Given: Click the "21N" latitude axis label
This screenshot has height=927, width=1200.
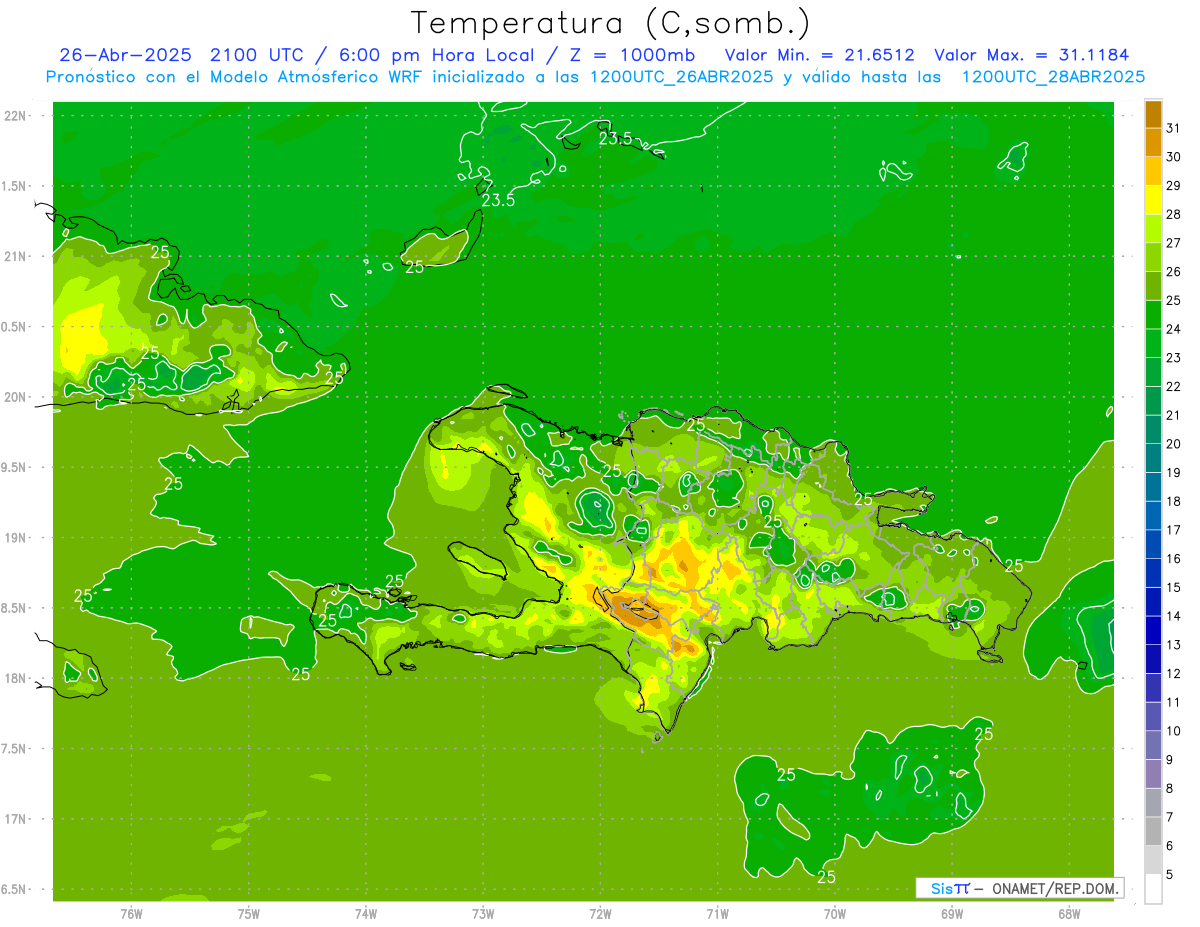Looking at the screenshot, I should [x=17, y=256].
